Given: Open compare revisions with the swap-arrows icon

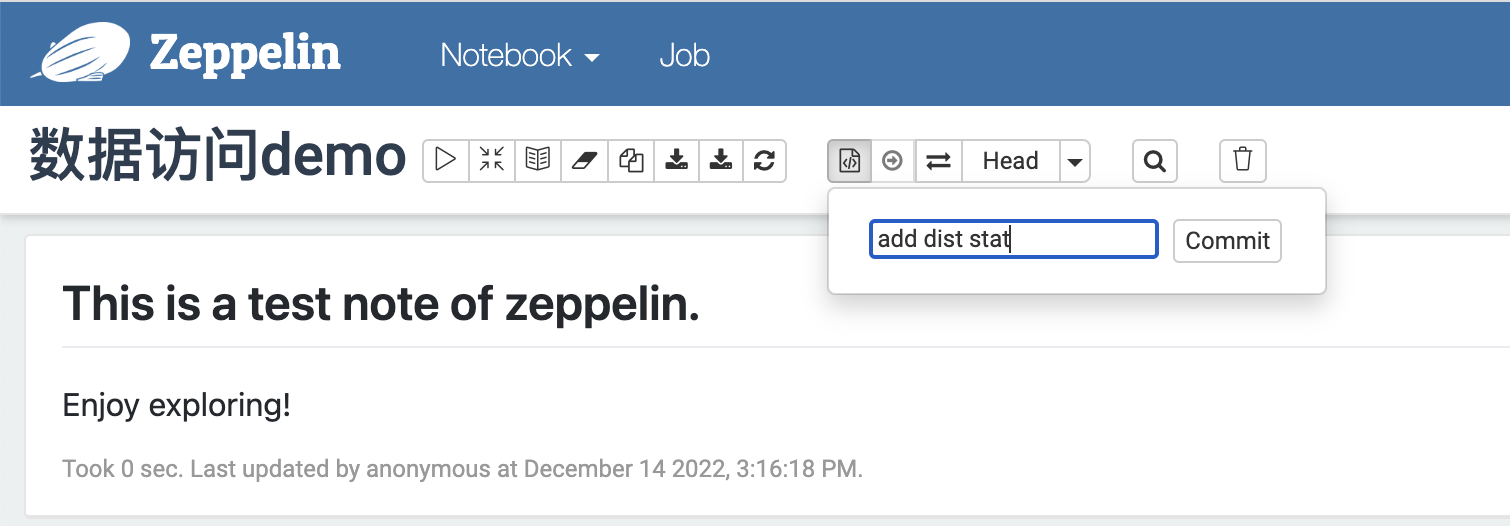Looking at the screenshot, I should (938, 160).
